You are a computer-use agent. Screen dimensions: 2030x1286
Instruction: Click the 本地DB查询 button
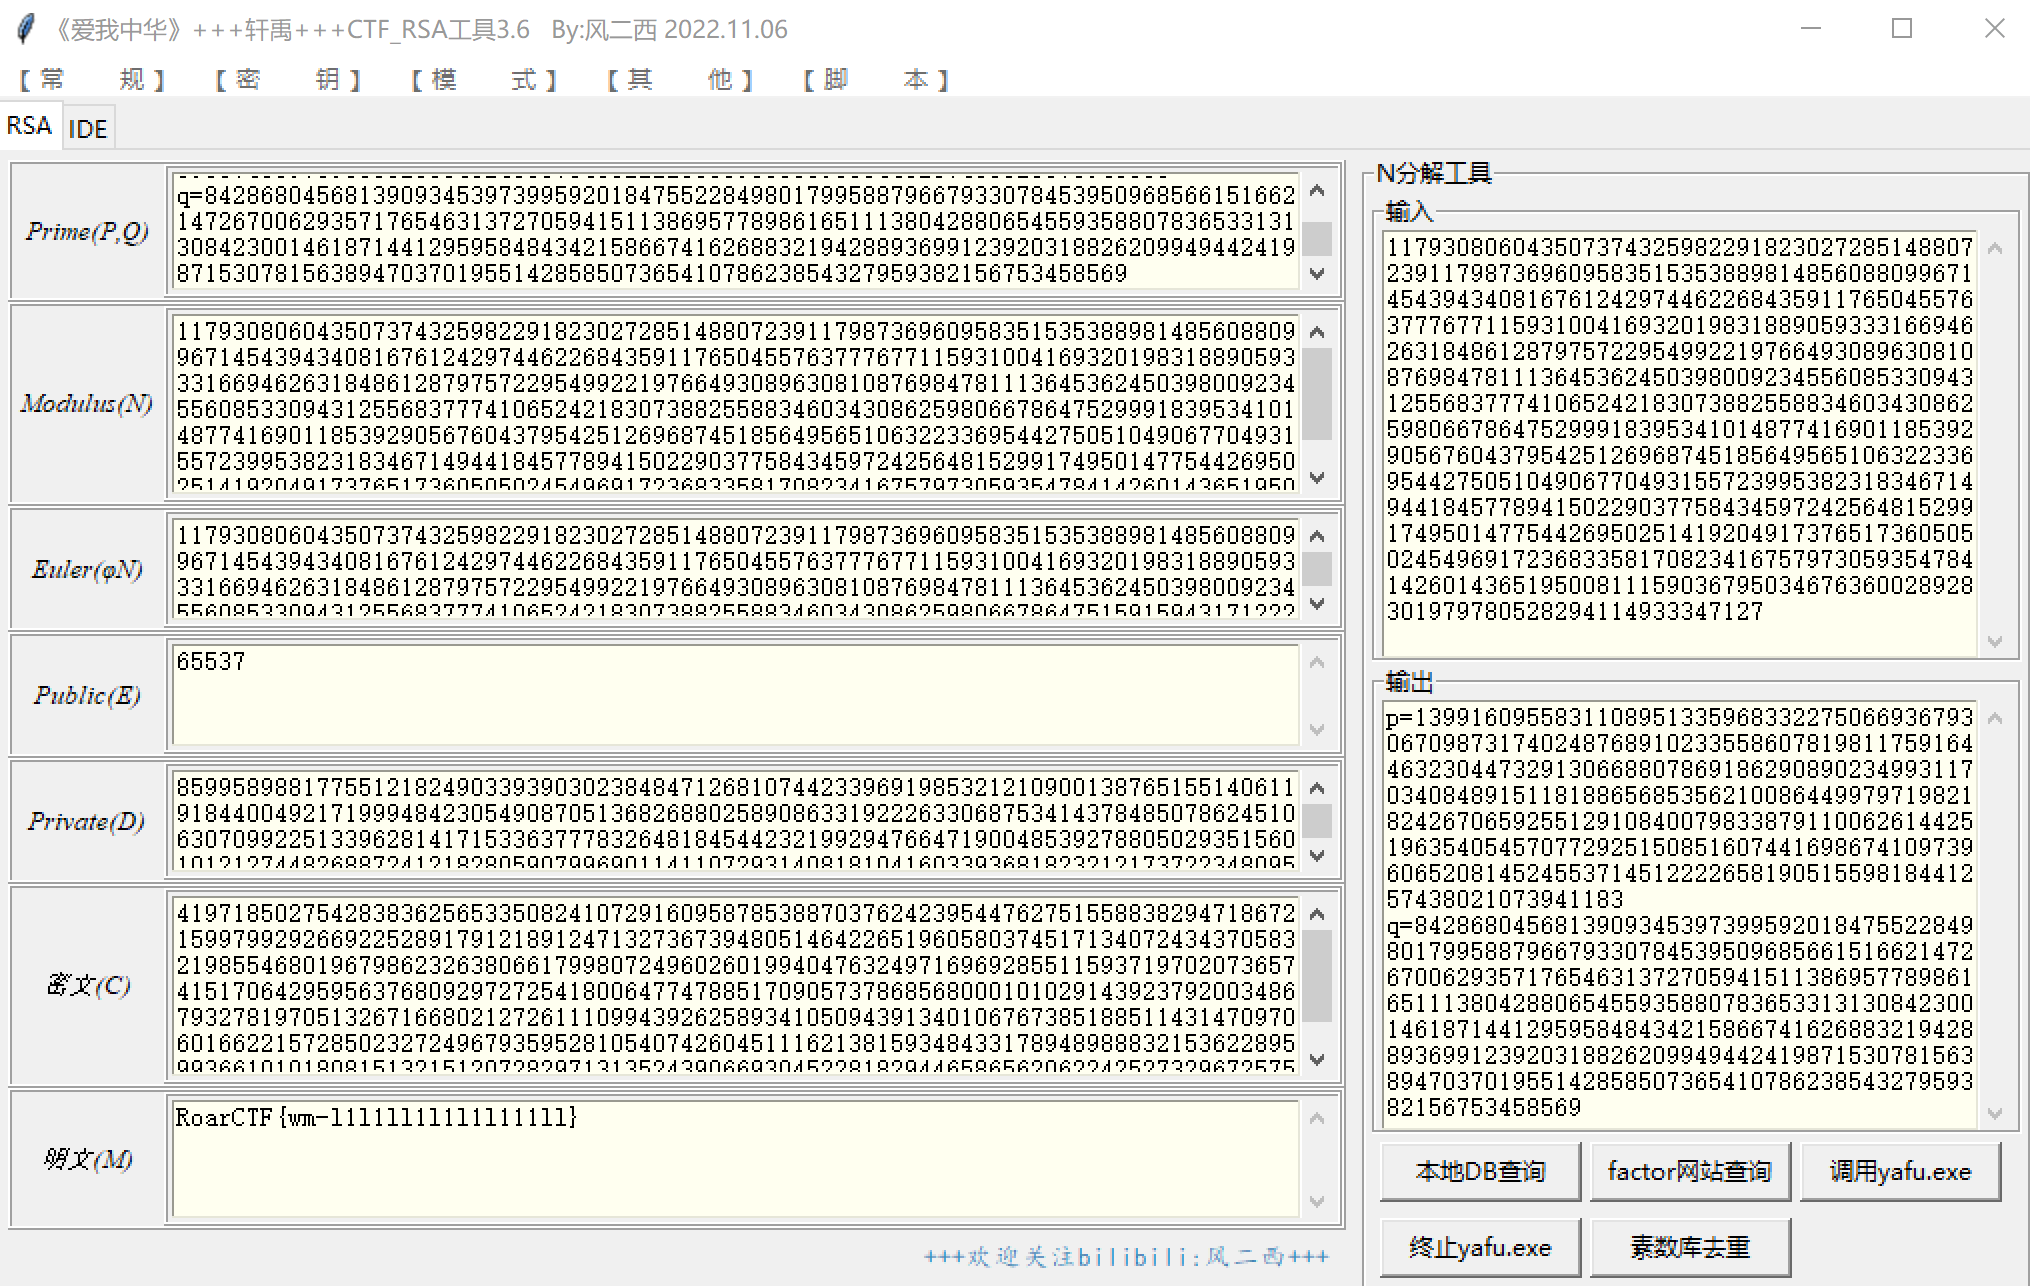(1480, 1171)
